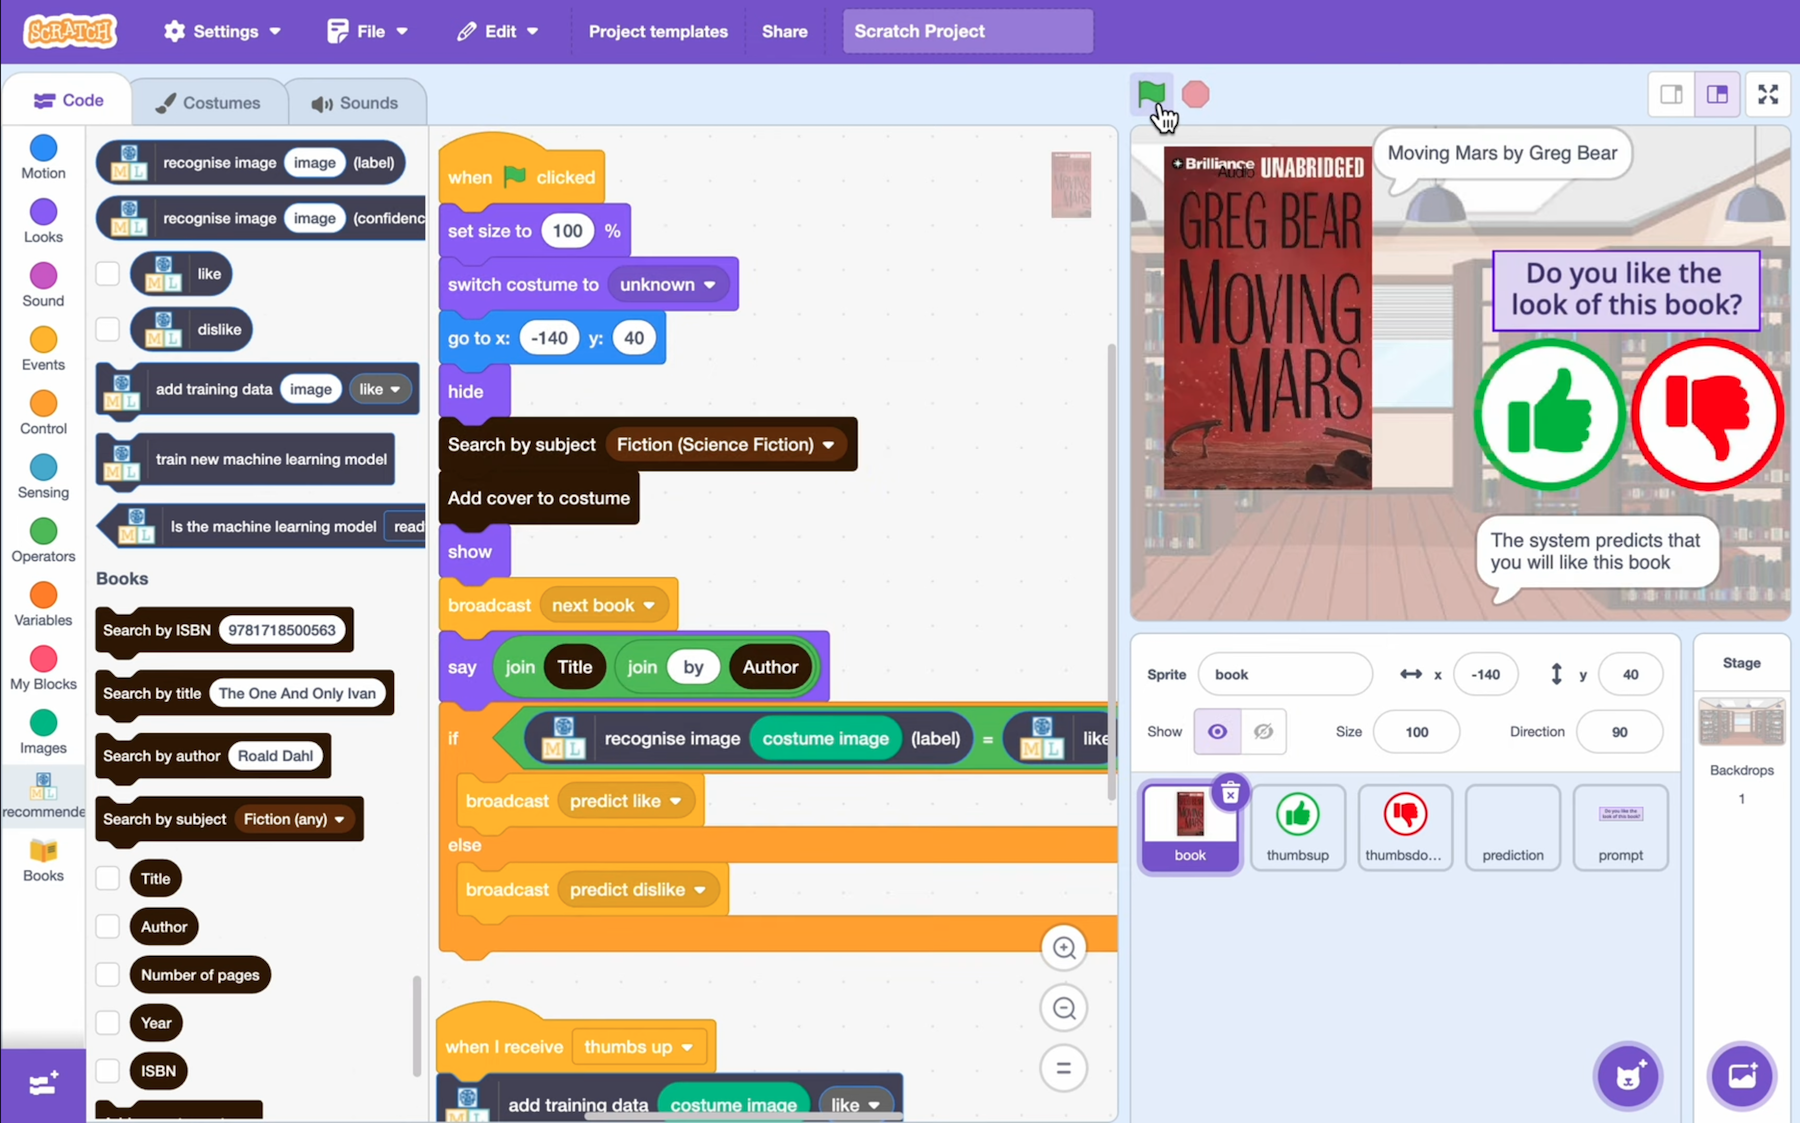This screenshot has width=1800, height=1123.
Task: Open palette Fiction (any) subject dropdown
Action: pos(294,819)
